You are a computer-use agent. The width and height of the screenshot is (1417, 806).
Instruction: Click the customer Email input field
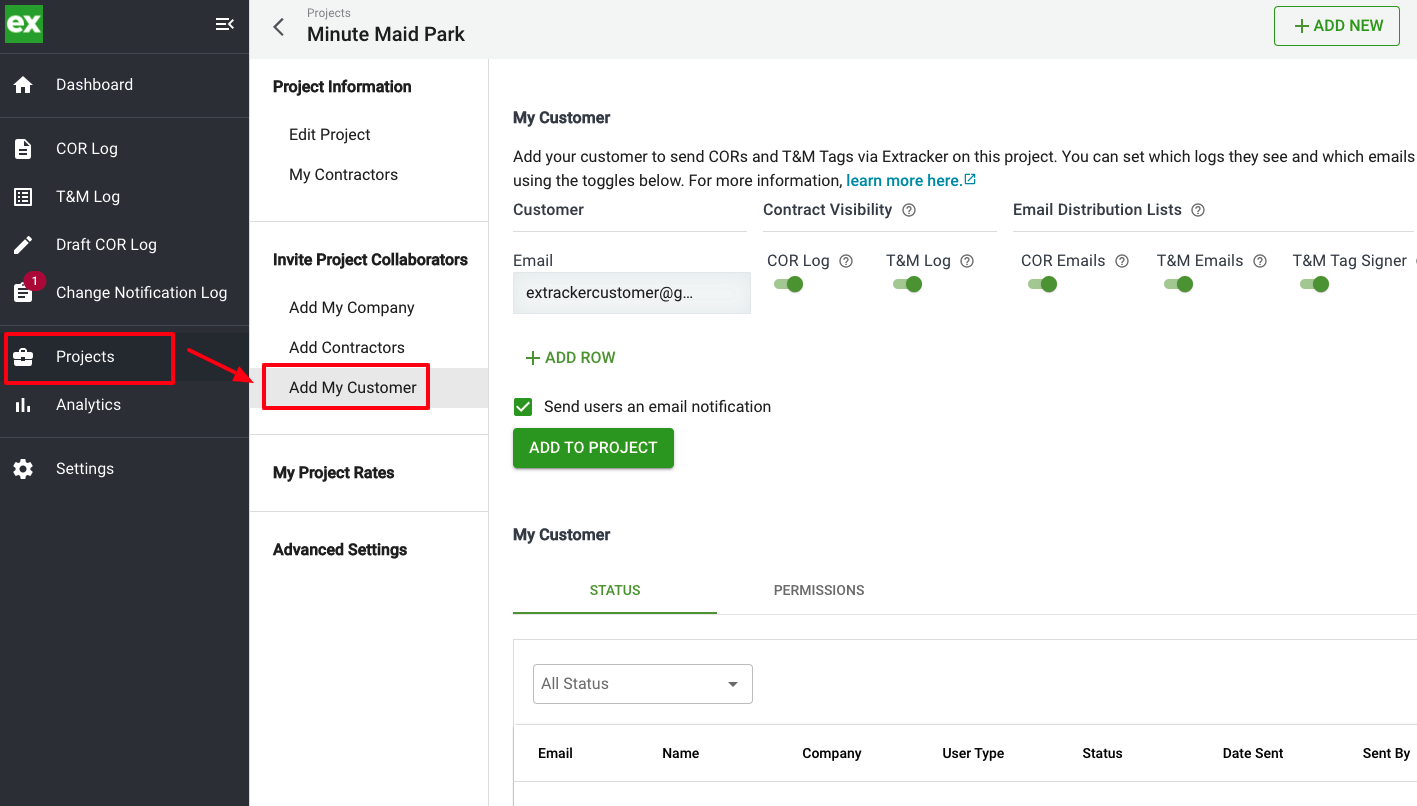pos(632,293)
